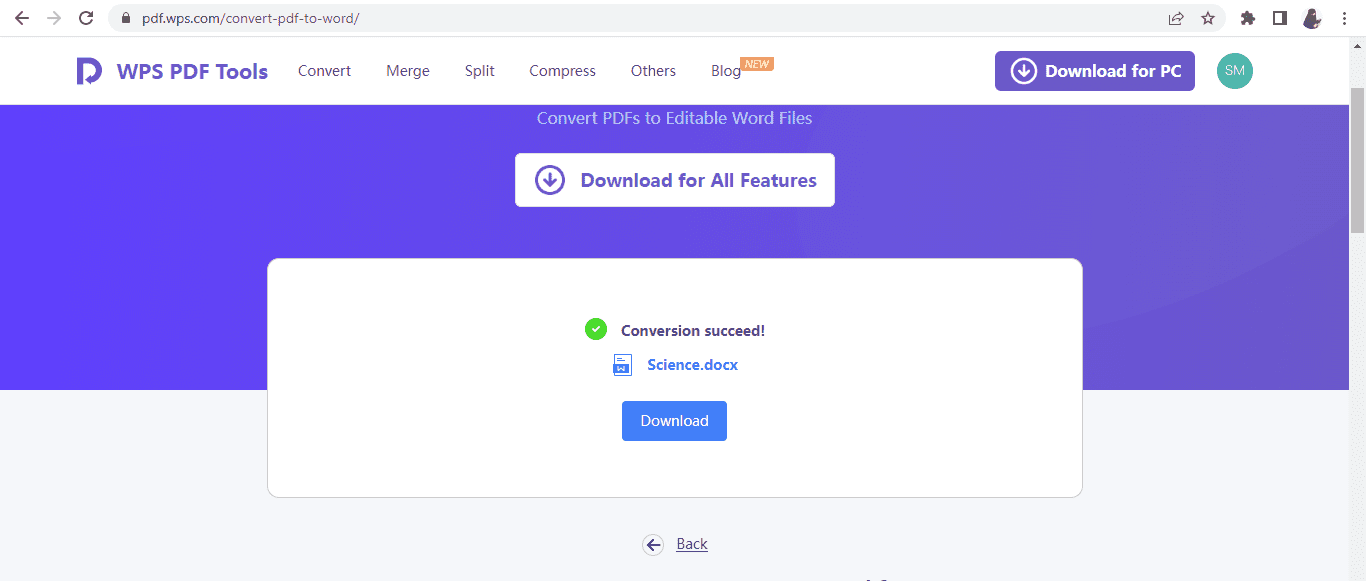Image resolution: width=1366 pixels, height=581 pixels.
Task: Open the Blog page
Action: [725, 70]
